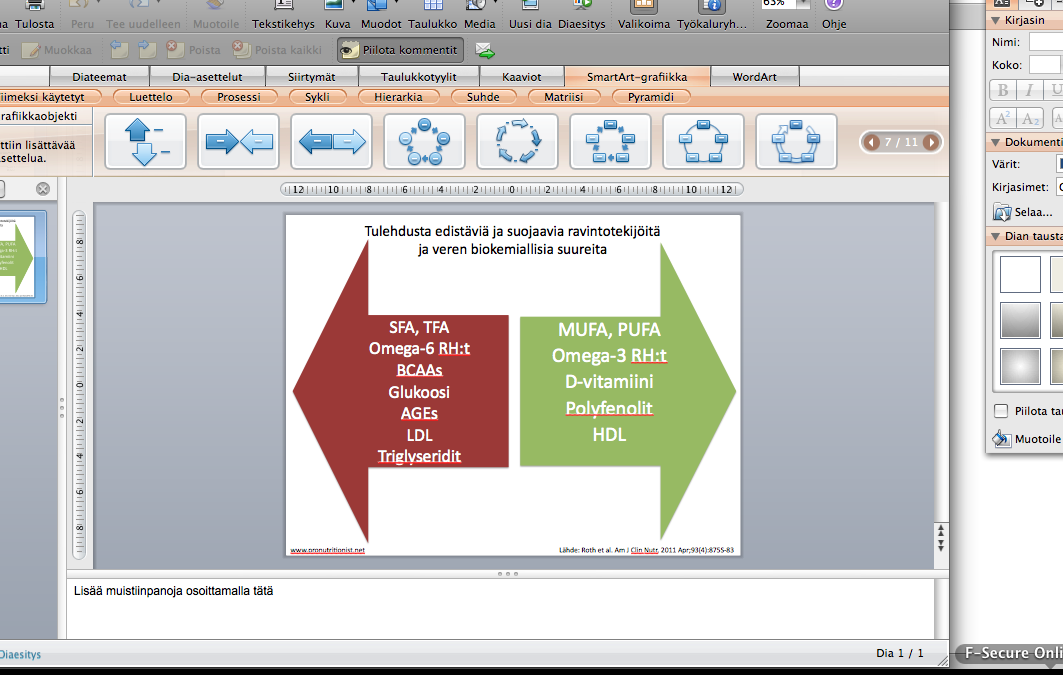Collapse the Kirjasin panel section
The image size is (1063, 675).
996,20
